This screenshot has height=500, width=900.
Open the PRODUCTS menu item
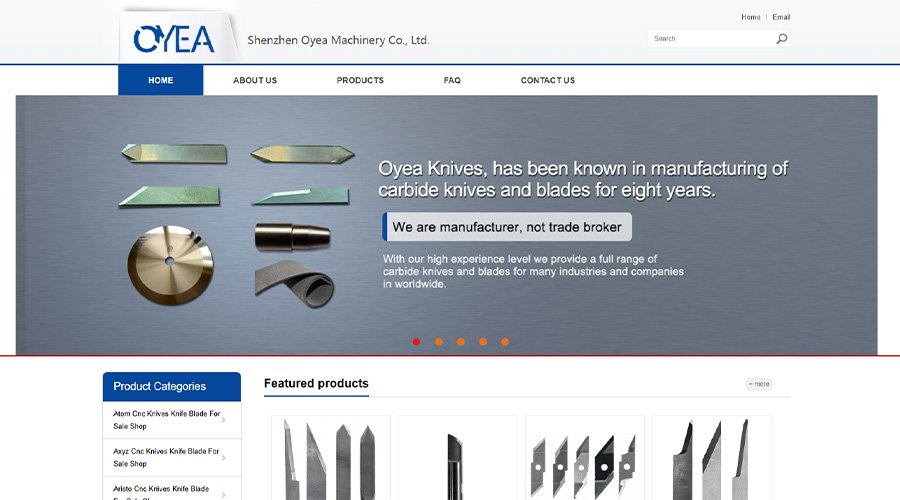point(360,80)
